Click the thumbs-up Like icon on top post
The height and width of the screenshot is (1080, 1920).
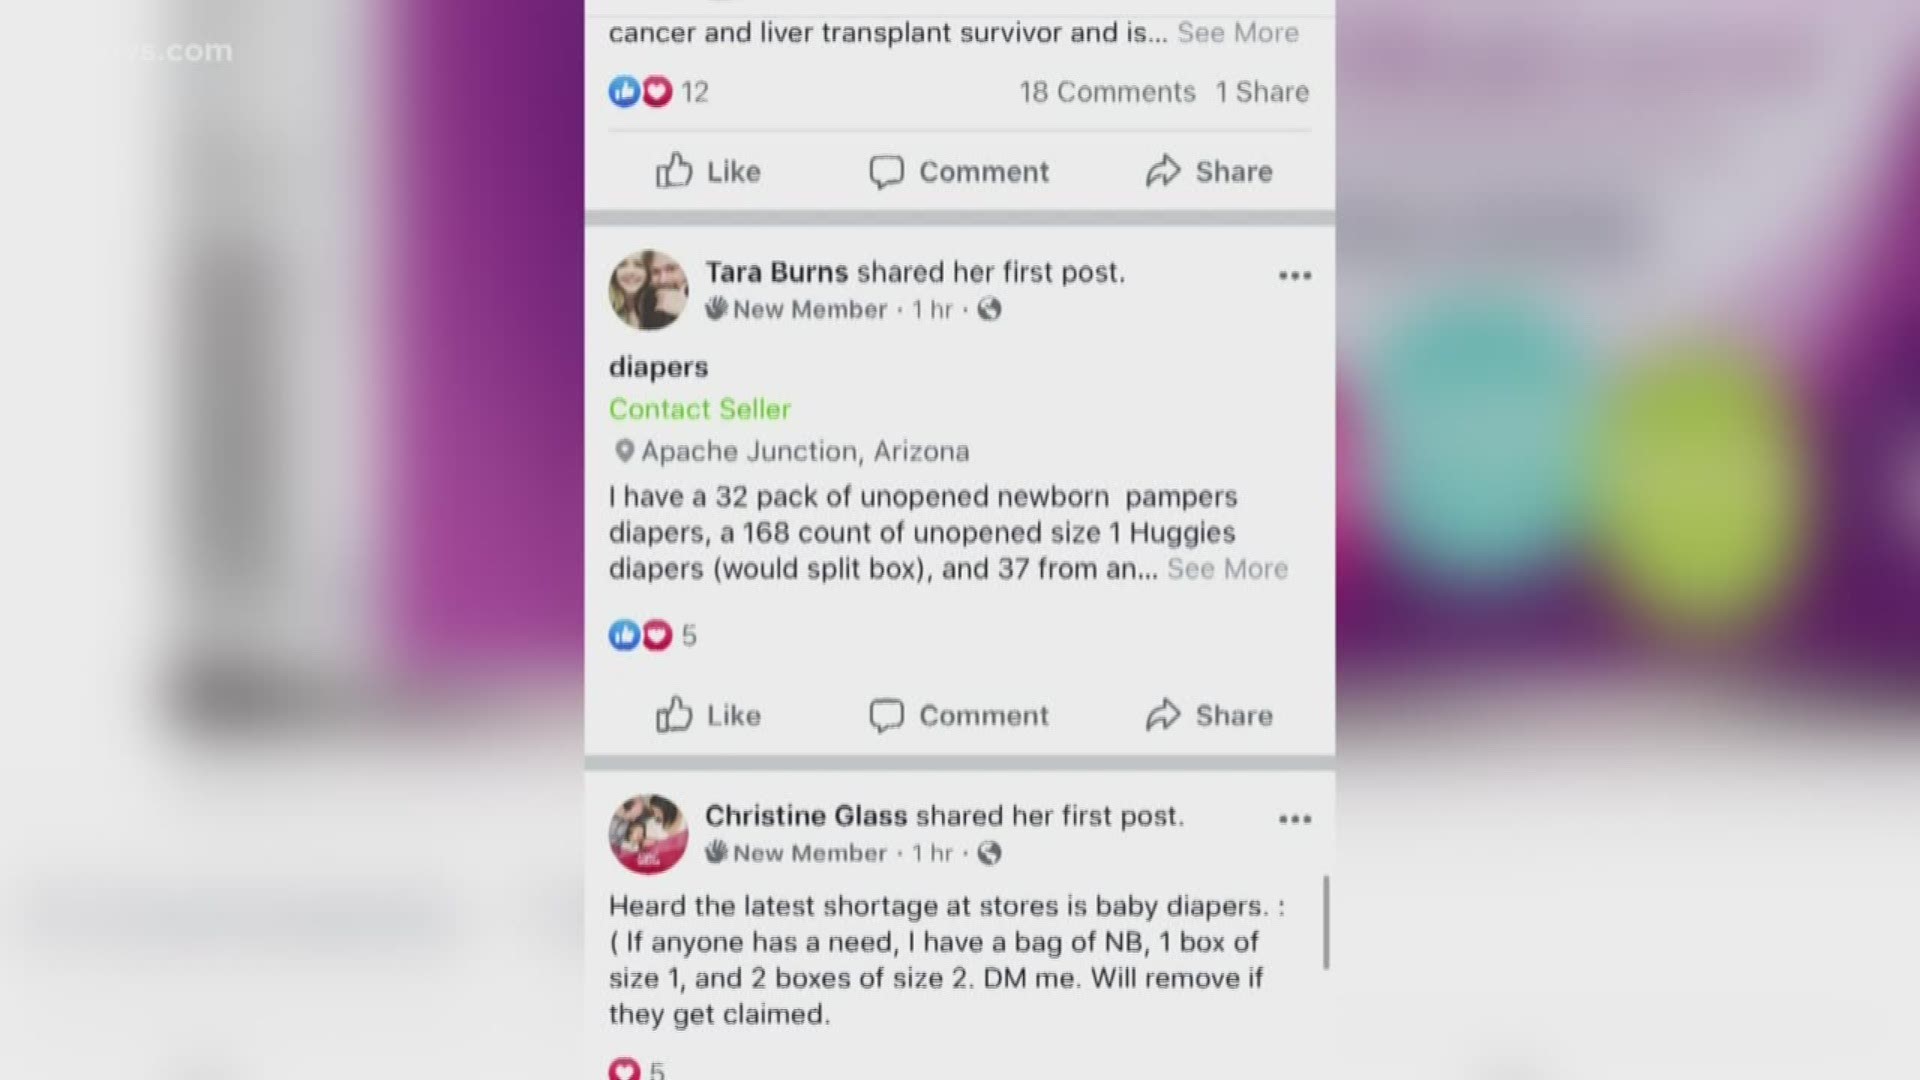(673, 171)
